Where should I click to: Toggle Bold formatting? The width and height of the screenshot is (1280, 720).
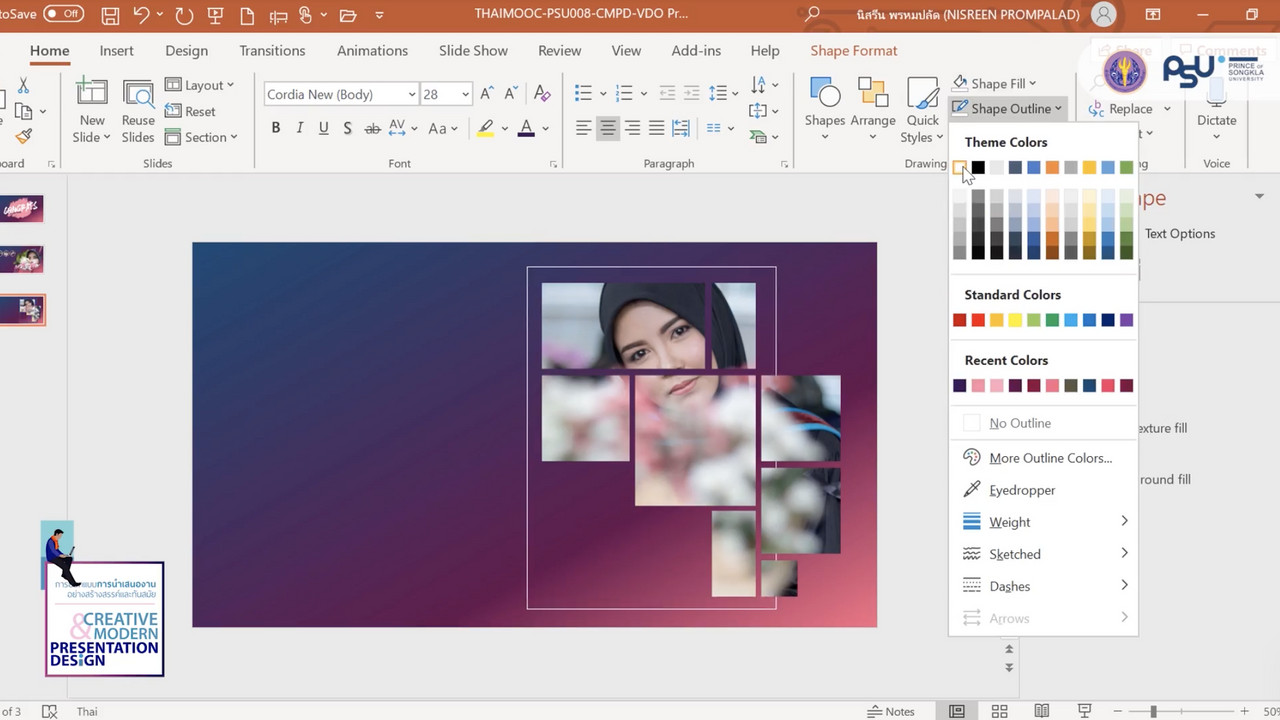(x=276, y=128)
